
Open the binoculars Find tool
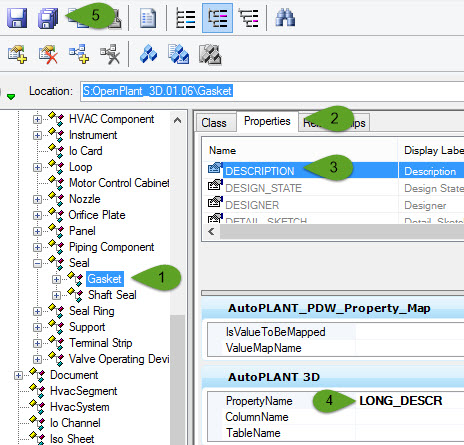[x=285, y=18]
